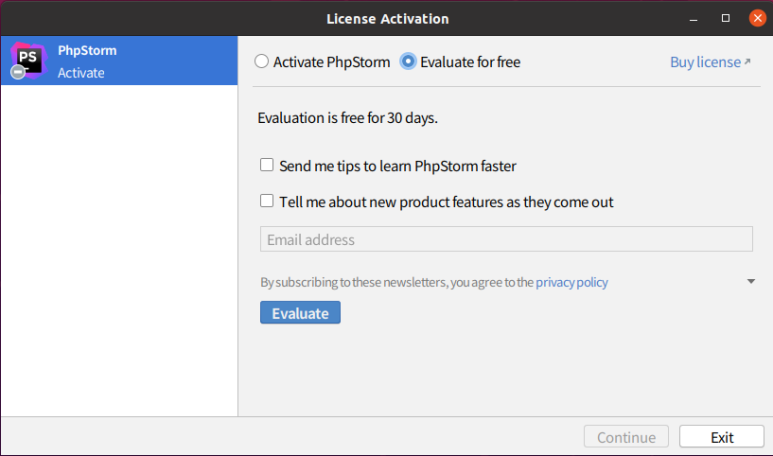Close the License Activation dialog

click(x=757, y=18)
